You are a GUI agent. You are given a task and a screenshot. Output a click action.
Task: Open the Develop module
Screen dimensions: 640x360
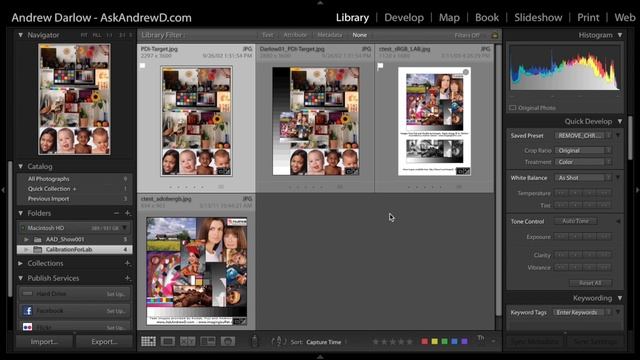[404, 18]
